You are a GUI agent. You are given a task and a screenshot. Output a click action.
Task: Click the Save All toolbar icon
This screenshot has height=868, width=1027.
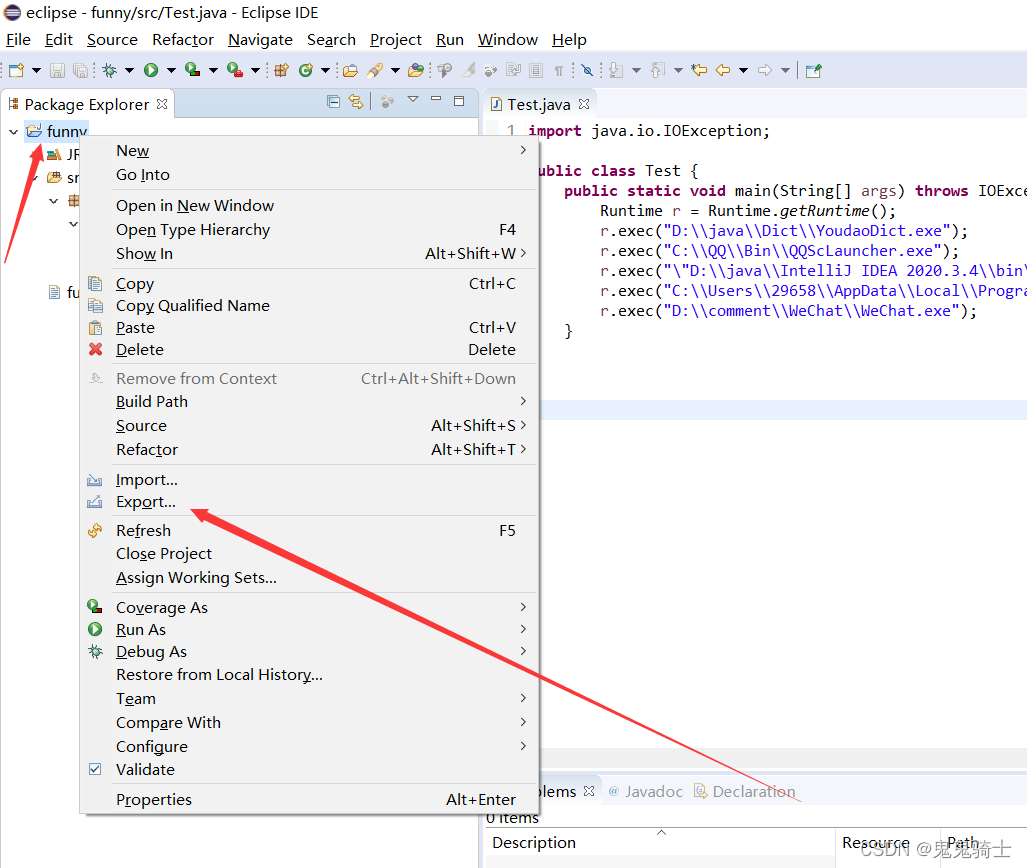pos(80,70)
